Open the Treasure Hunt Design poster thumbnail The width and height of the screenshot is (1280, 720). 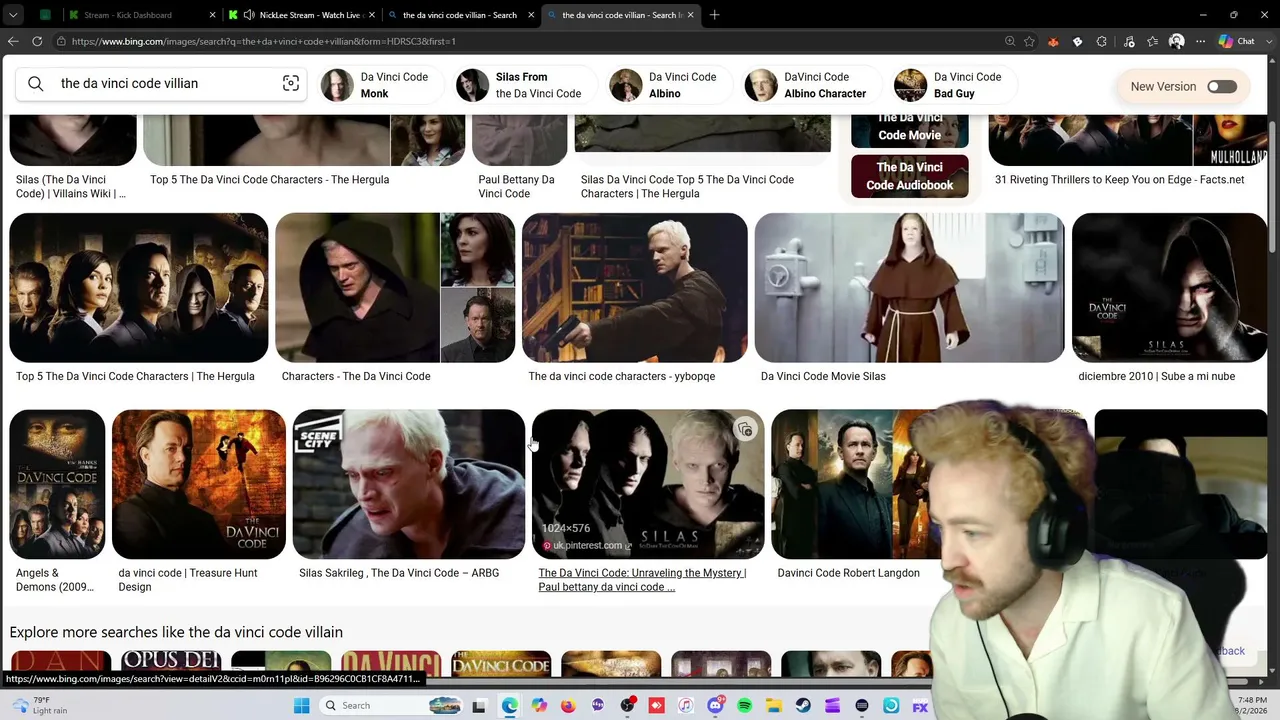point(199,484)
